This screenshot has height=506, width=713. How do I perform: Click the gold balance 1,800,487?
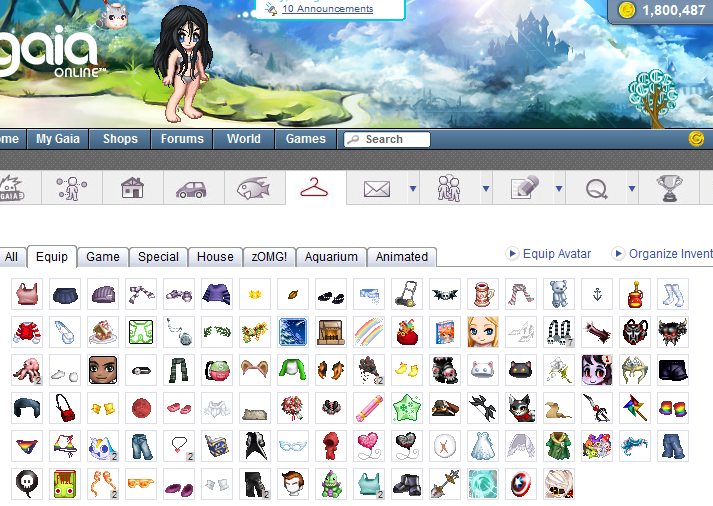[x=673, y=10]
